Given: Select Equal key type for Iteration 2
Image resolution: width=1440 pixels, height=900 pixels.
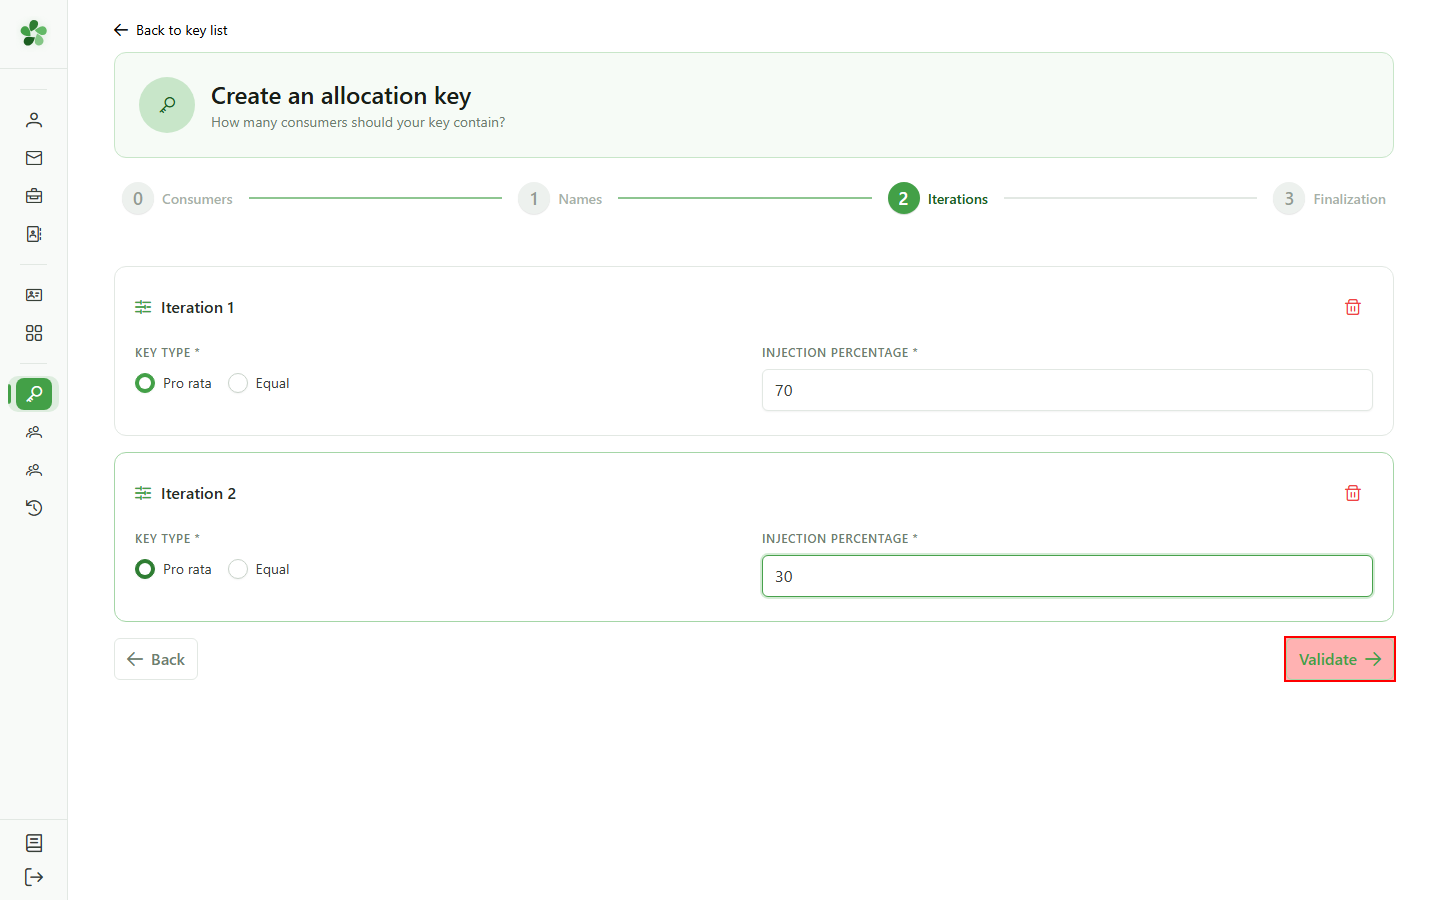Looking at the screenshot, I should tap(259, 569).
